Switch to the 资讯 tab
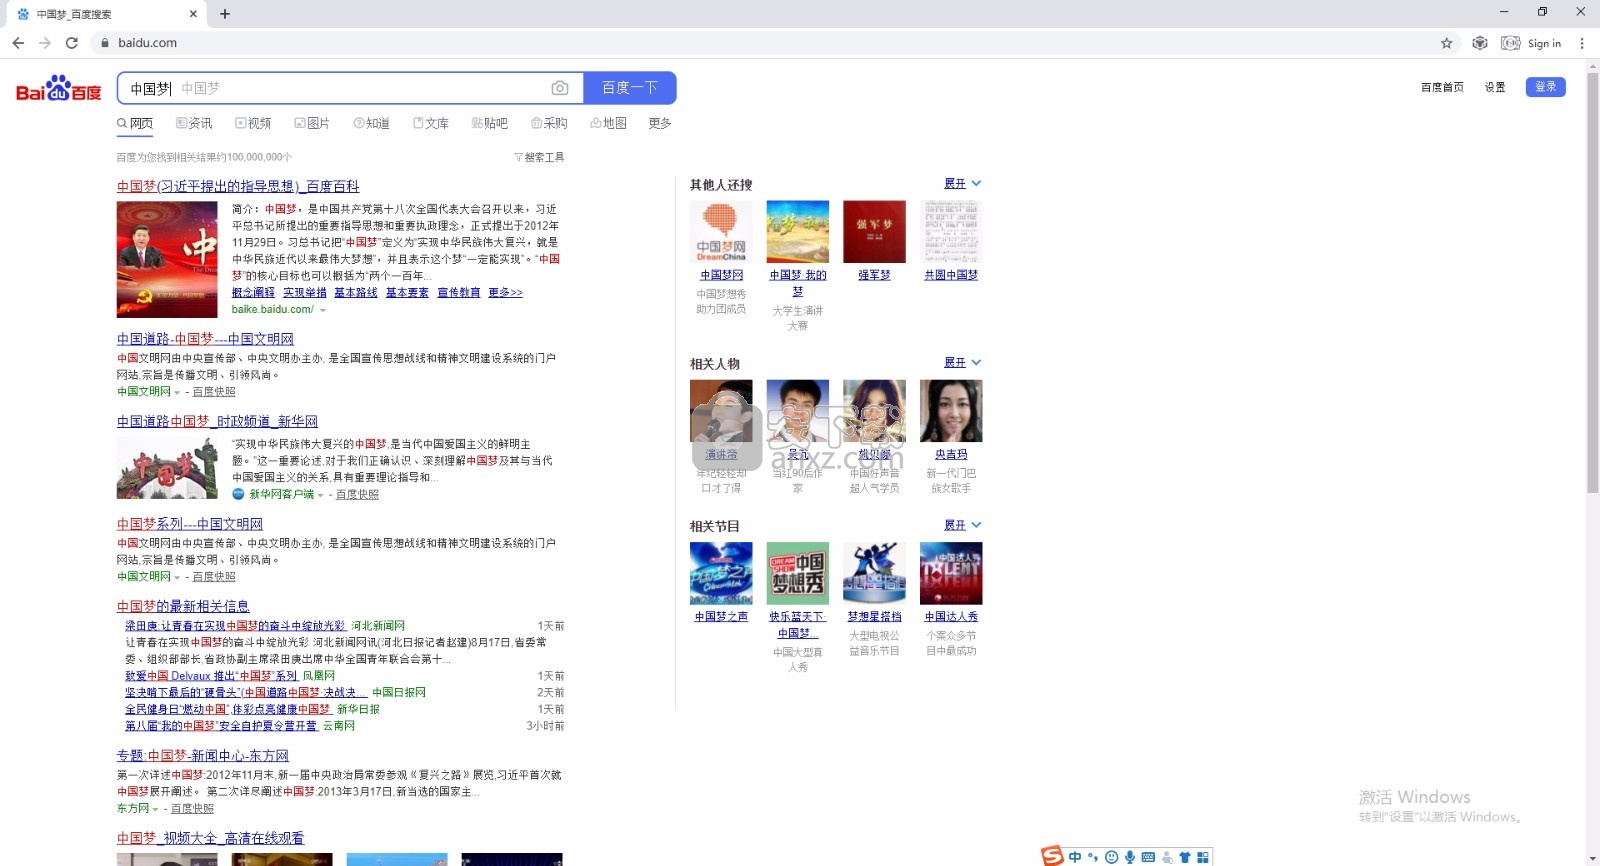 pos(194,123)
